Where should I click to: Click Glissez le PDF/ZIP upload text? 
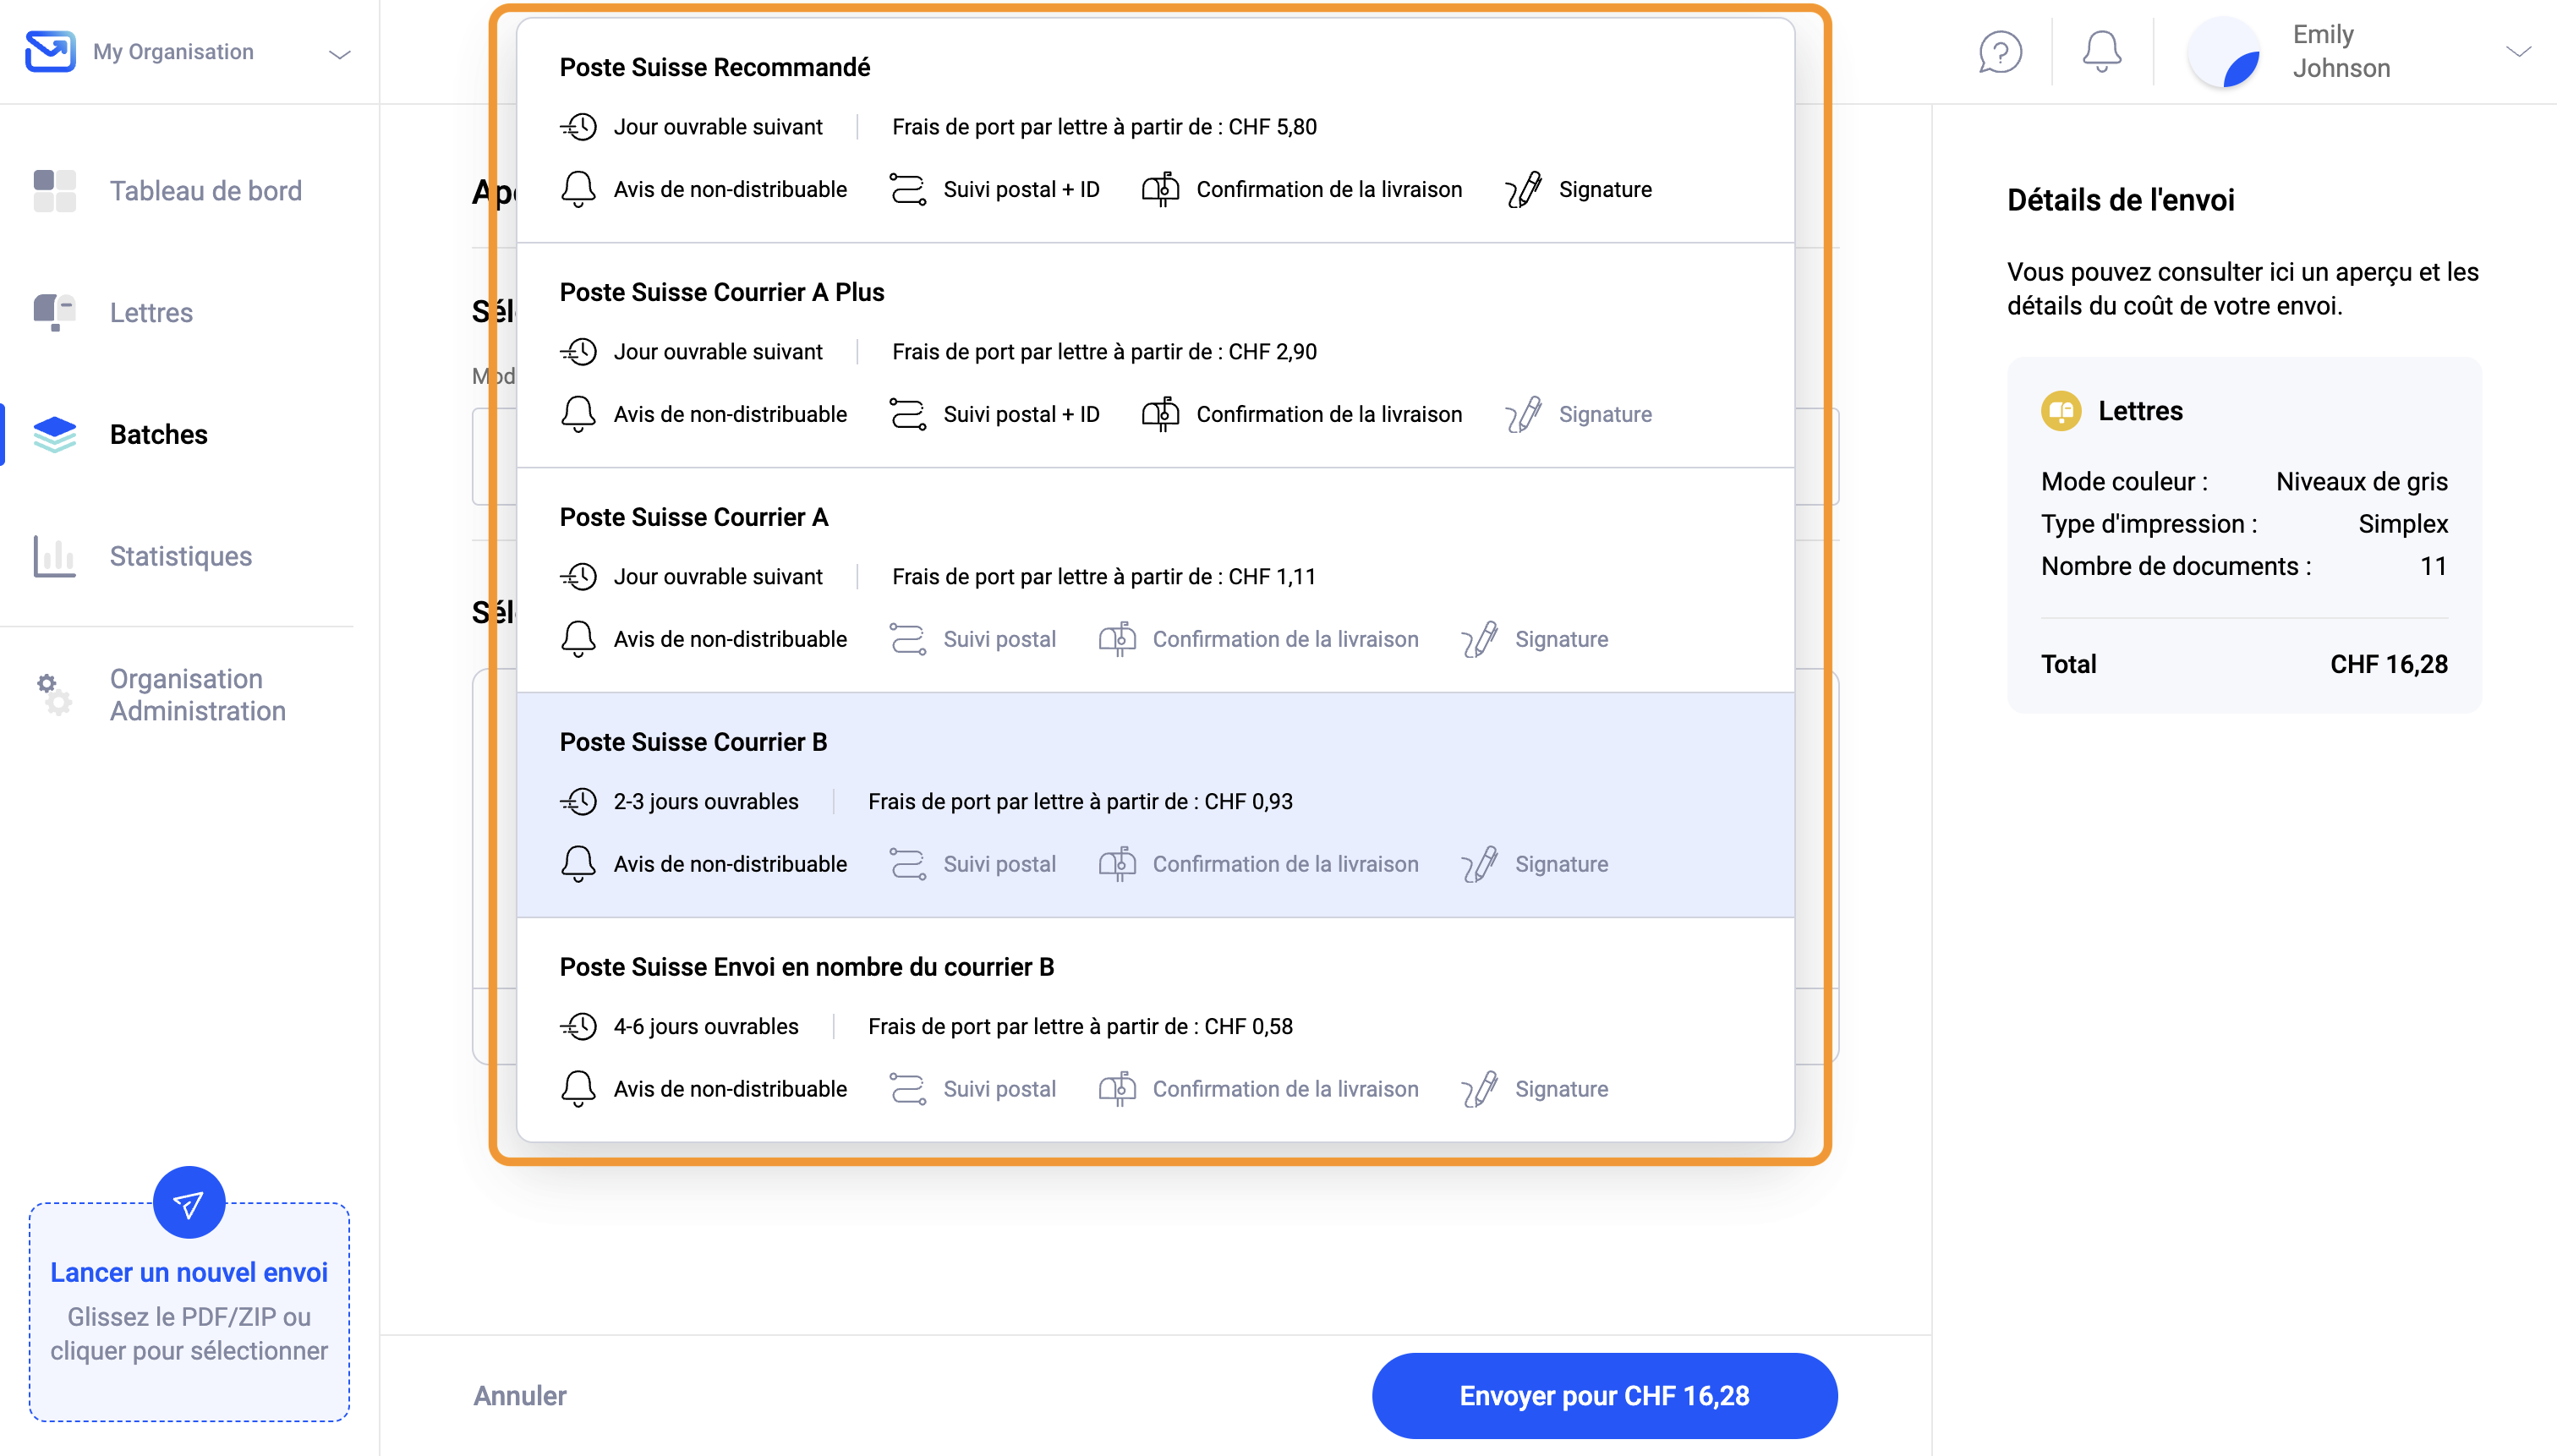tap(189, 1334)
